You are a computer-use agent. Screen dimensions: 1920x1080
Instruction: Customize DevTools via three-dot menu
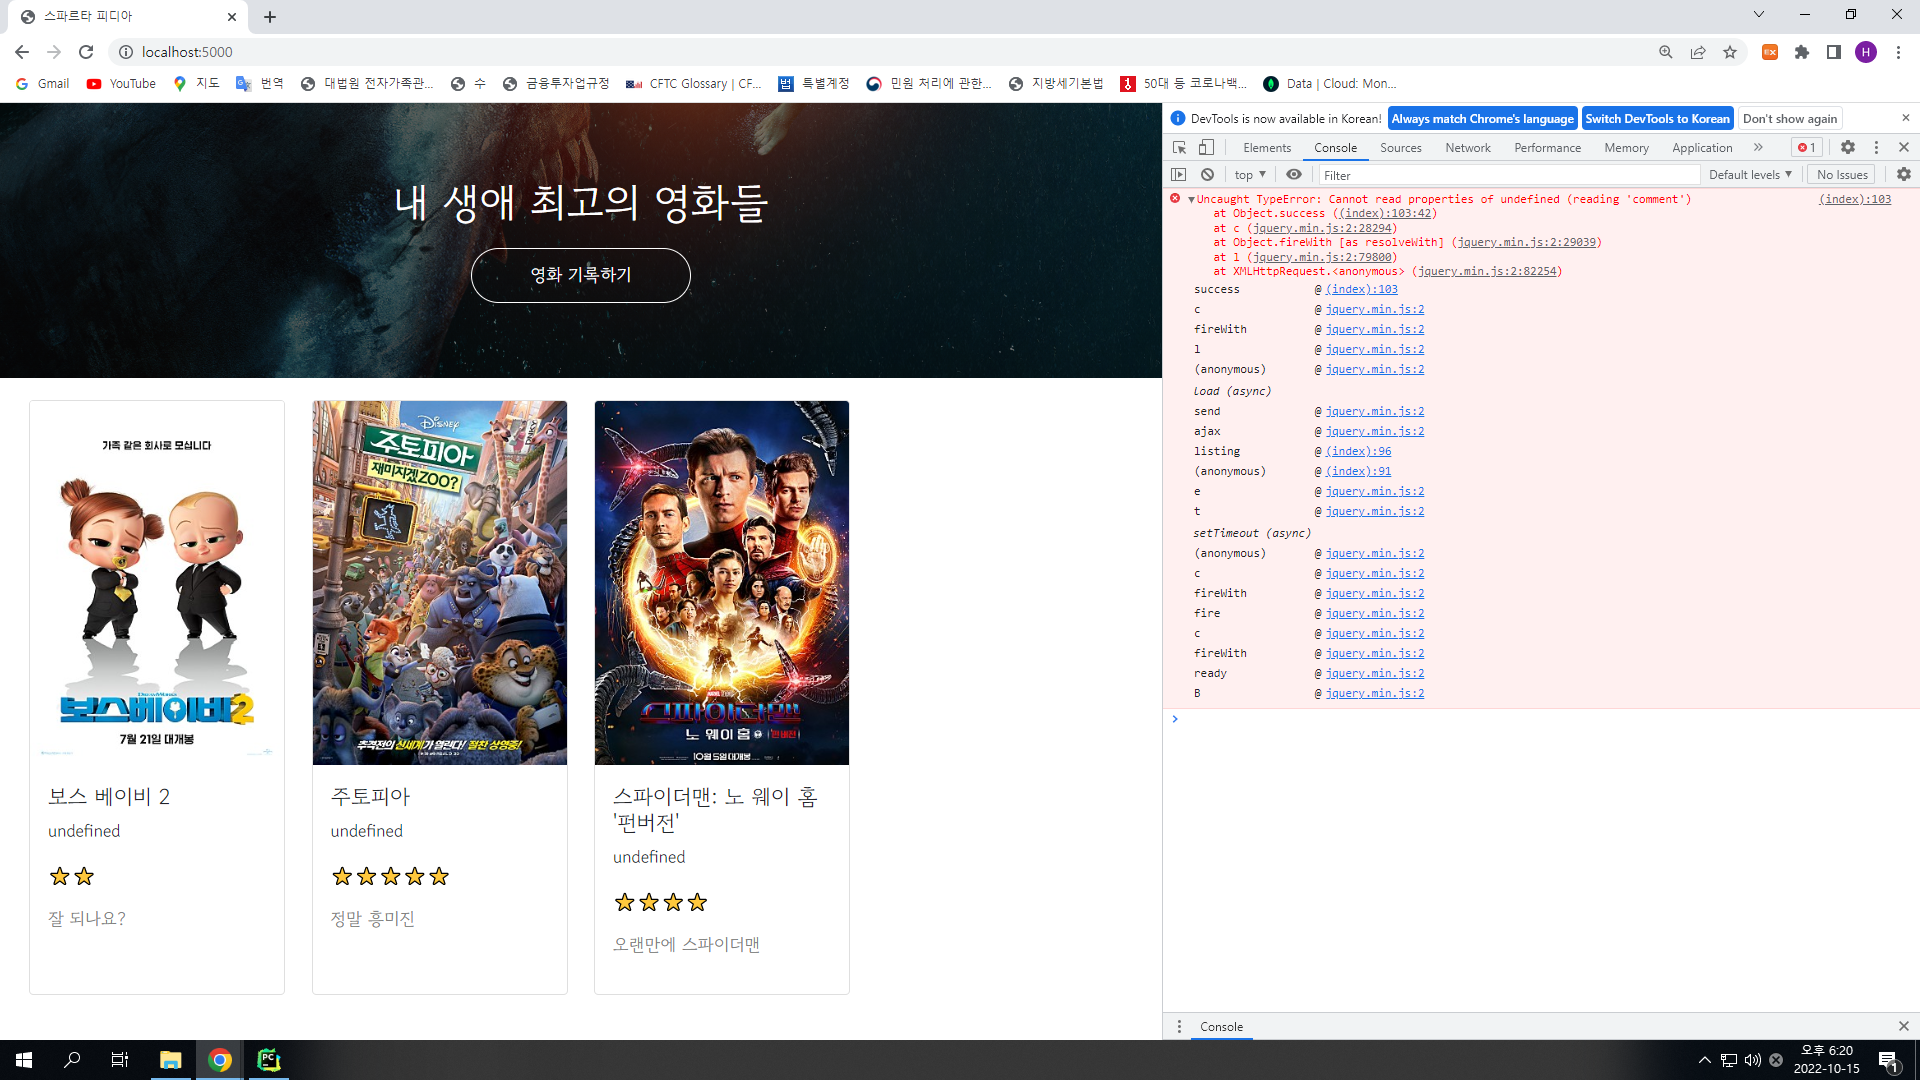(x=1876, y=147)
